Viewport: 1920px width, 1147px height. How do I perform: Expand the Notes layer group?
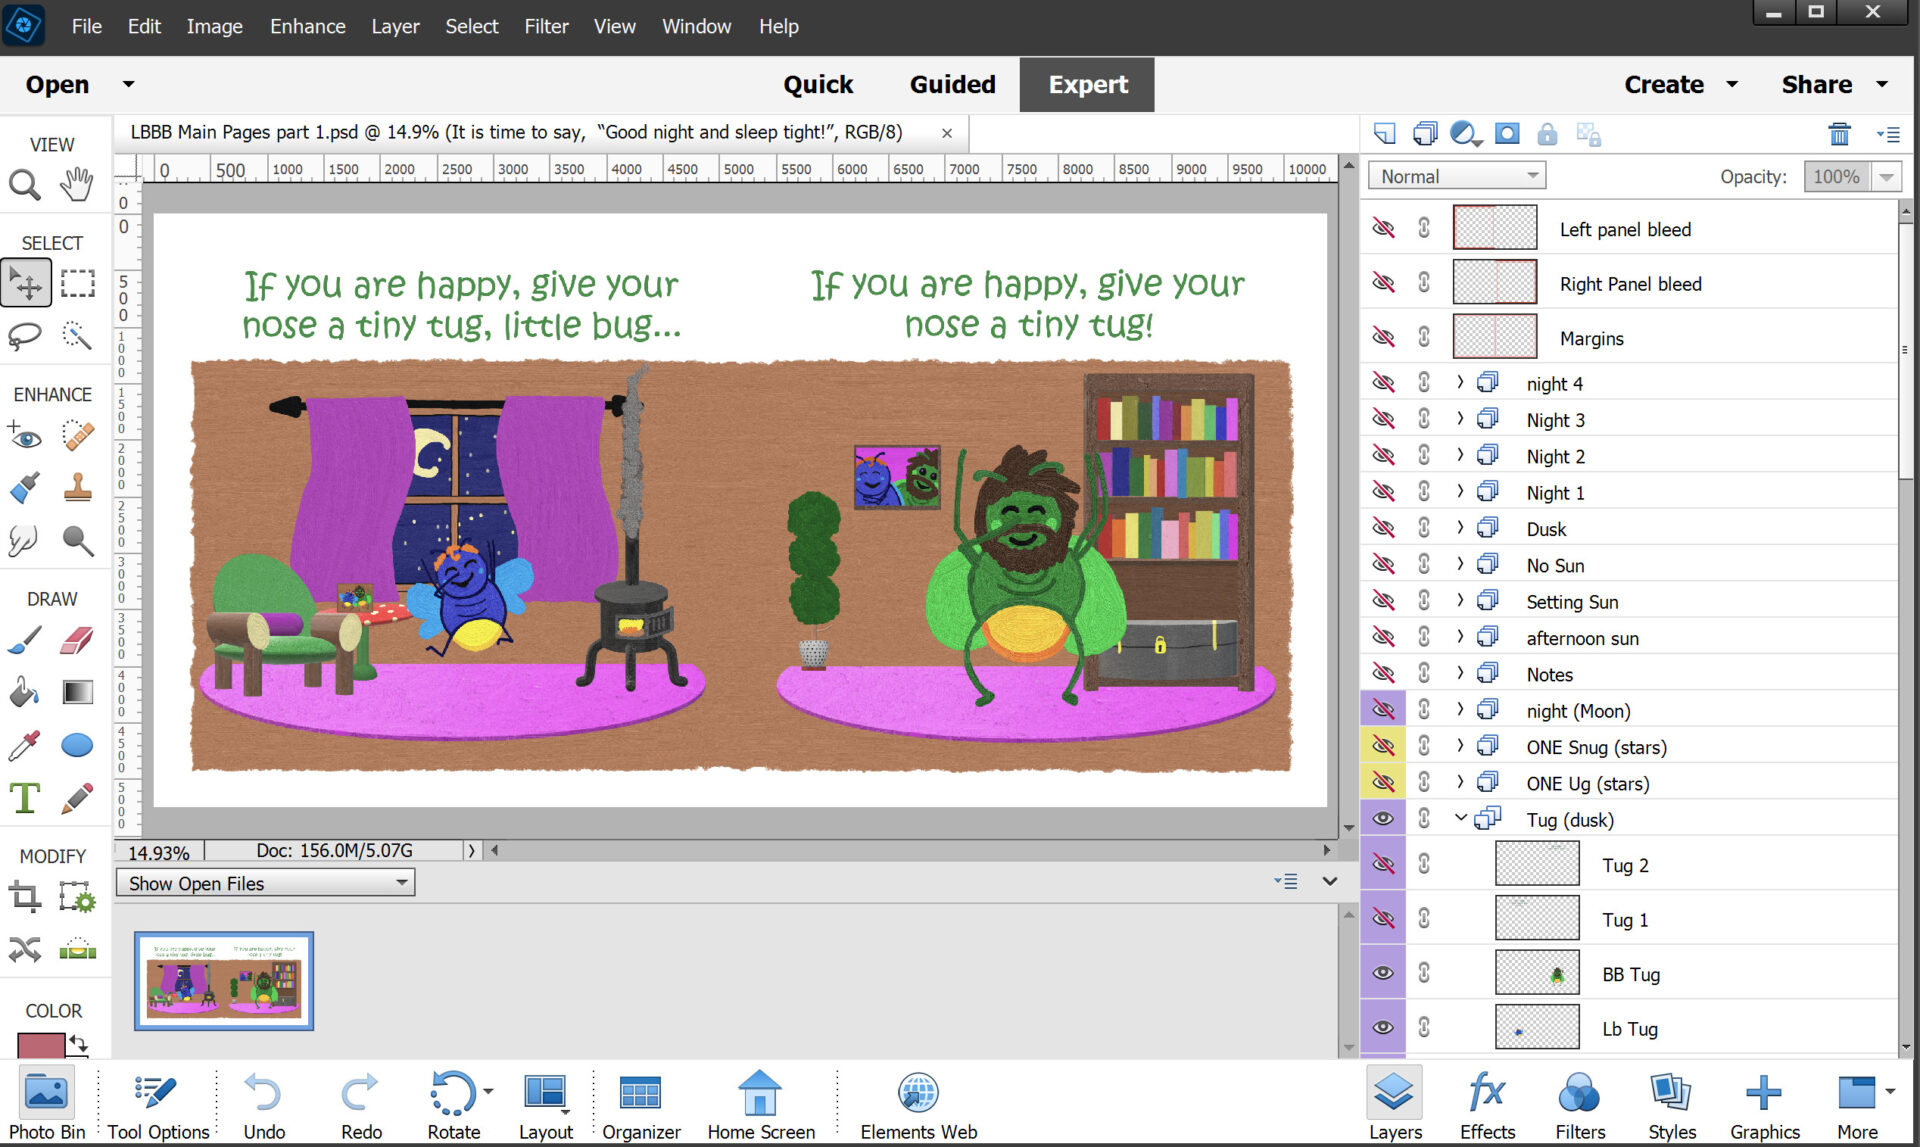(1460, 673)
